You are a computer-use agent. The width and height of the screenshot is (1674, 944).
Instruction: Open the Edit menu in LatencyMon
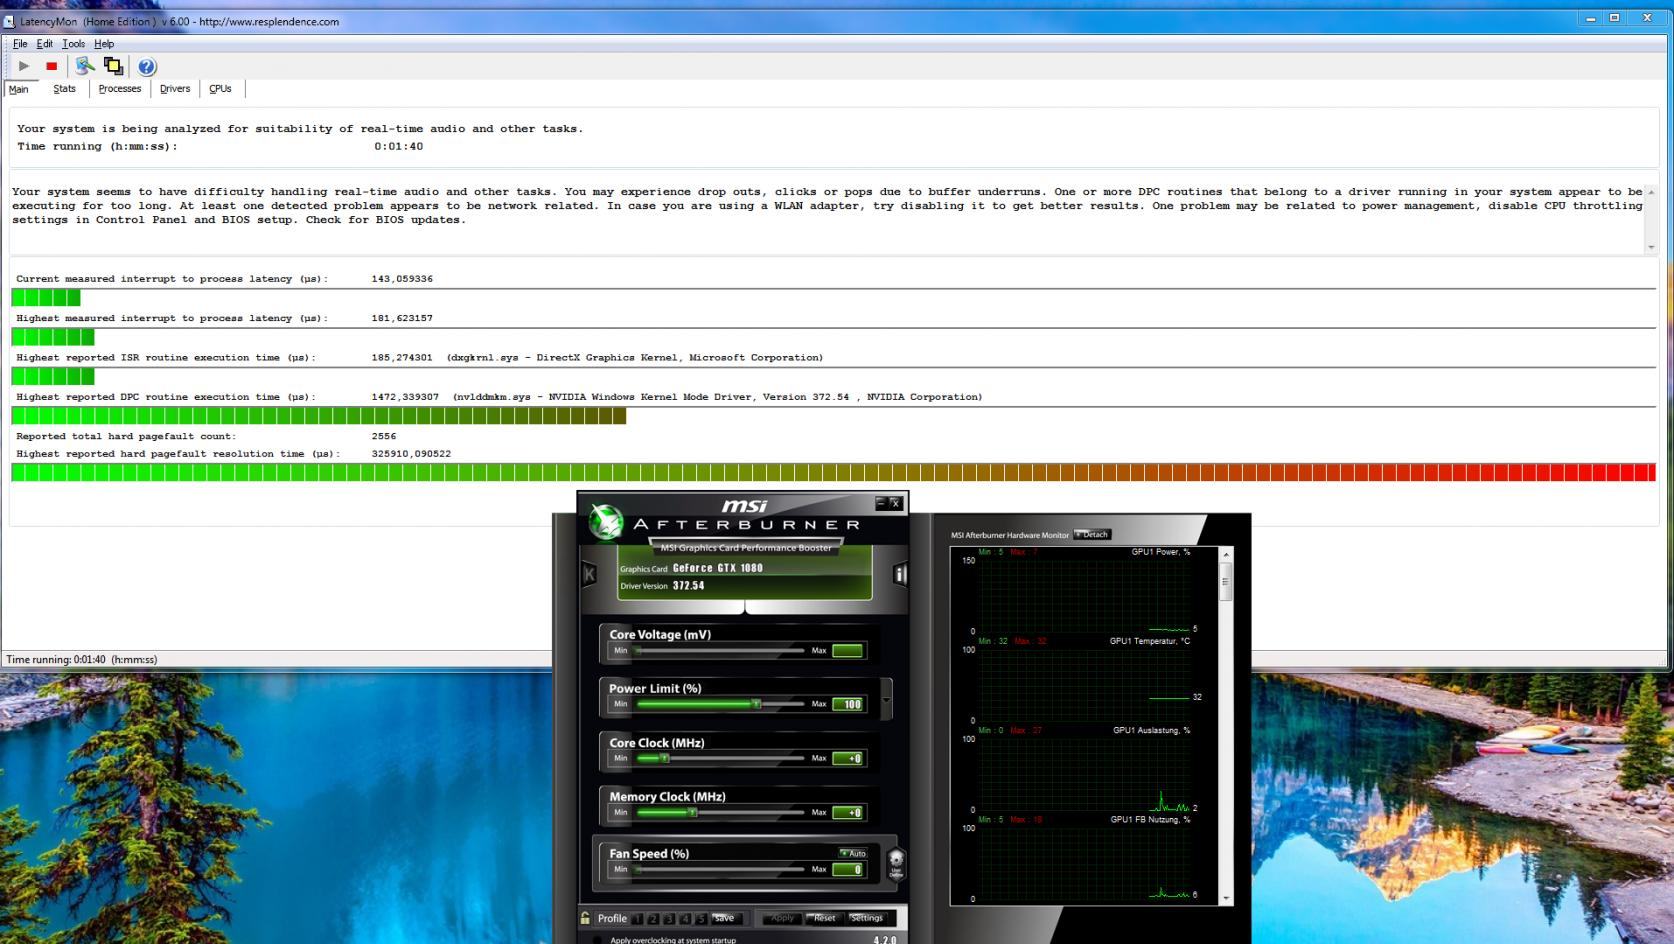coord(45,44)
